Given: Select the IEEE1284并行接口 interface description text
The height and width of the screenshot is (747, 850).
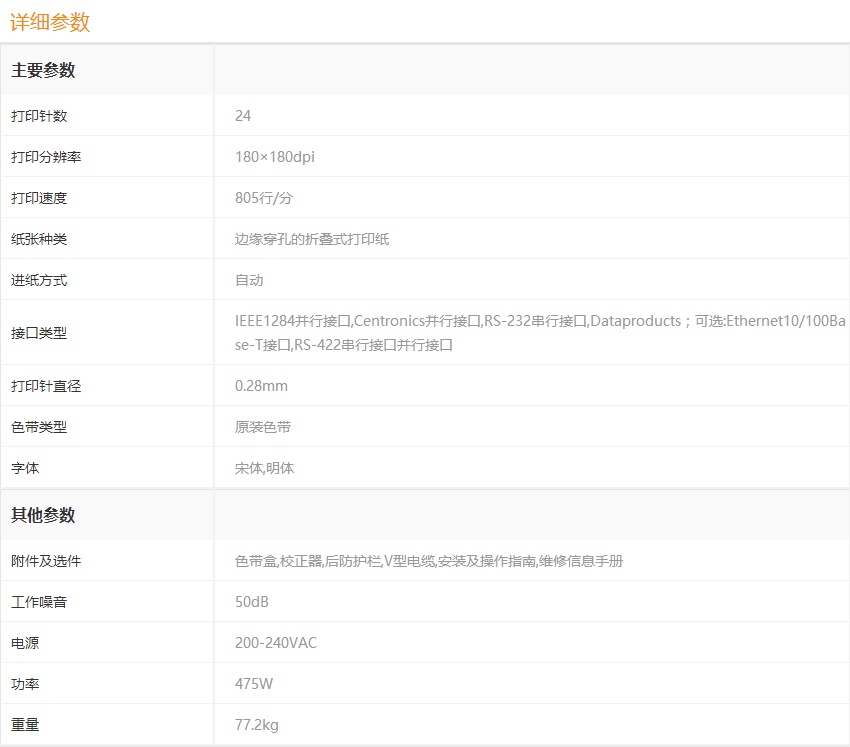Looking at the screenshot, I should pyautogui.click(x=293, y=321).
